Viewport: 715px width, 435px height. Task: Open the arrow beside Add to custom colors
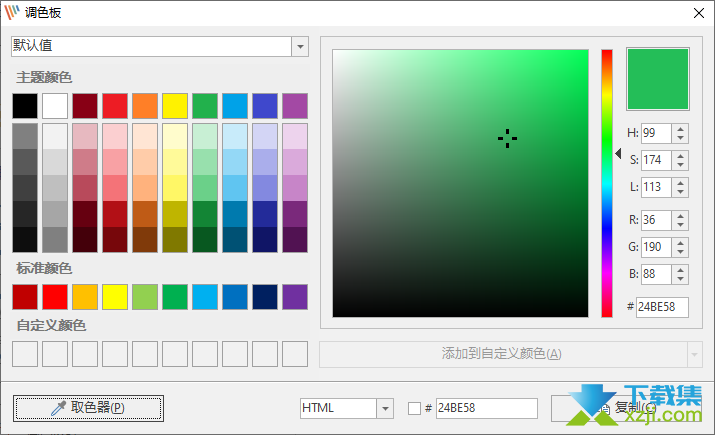pyautogui.click(x=694, y=354)
